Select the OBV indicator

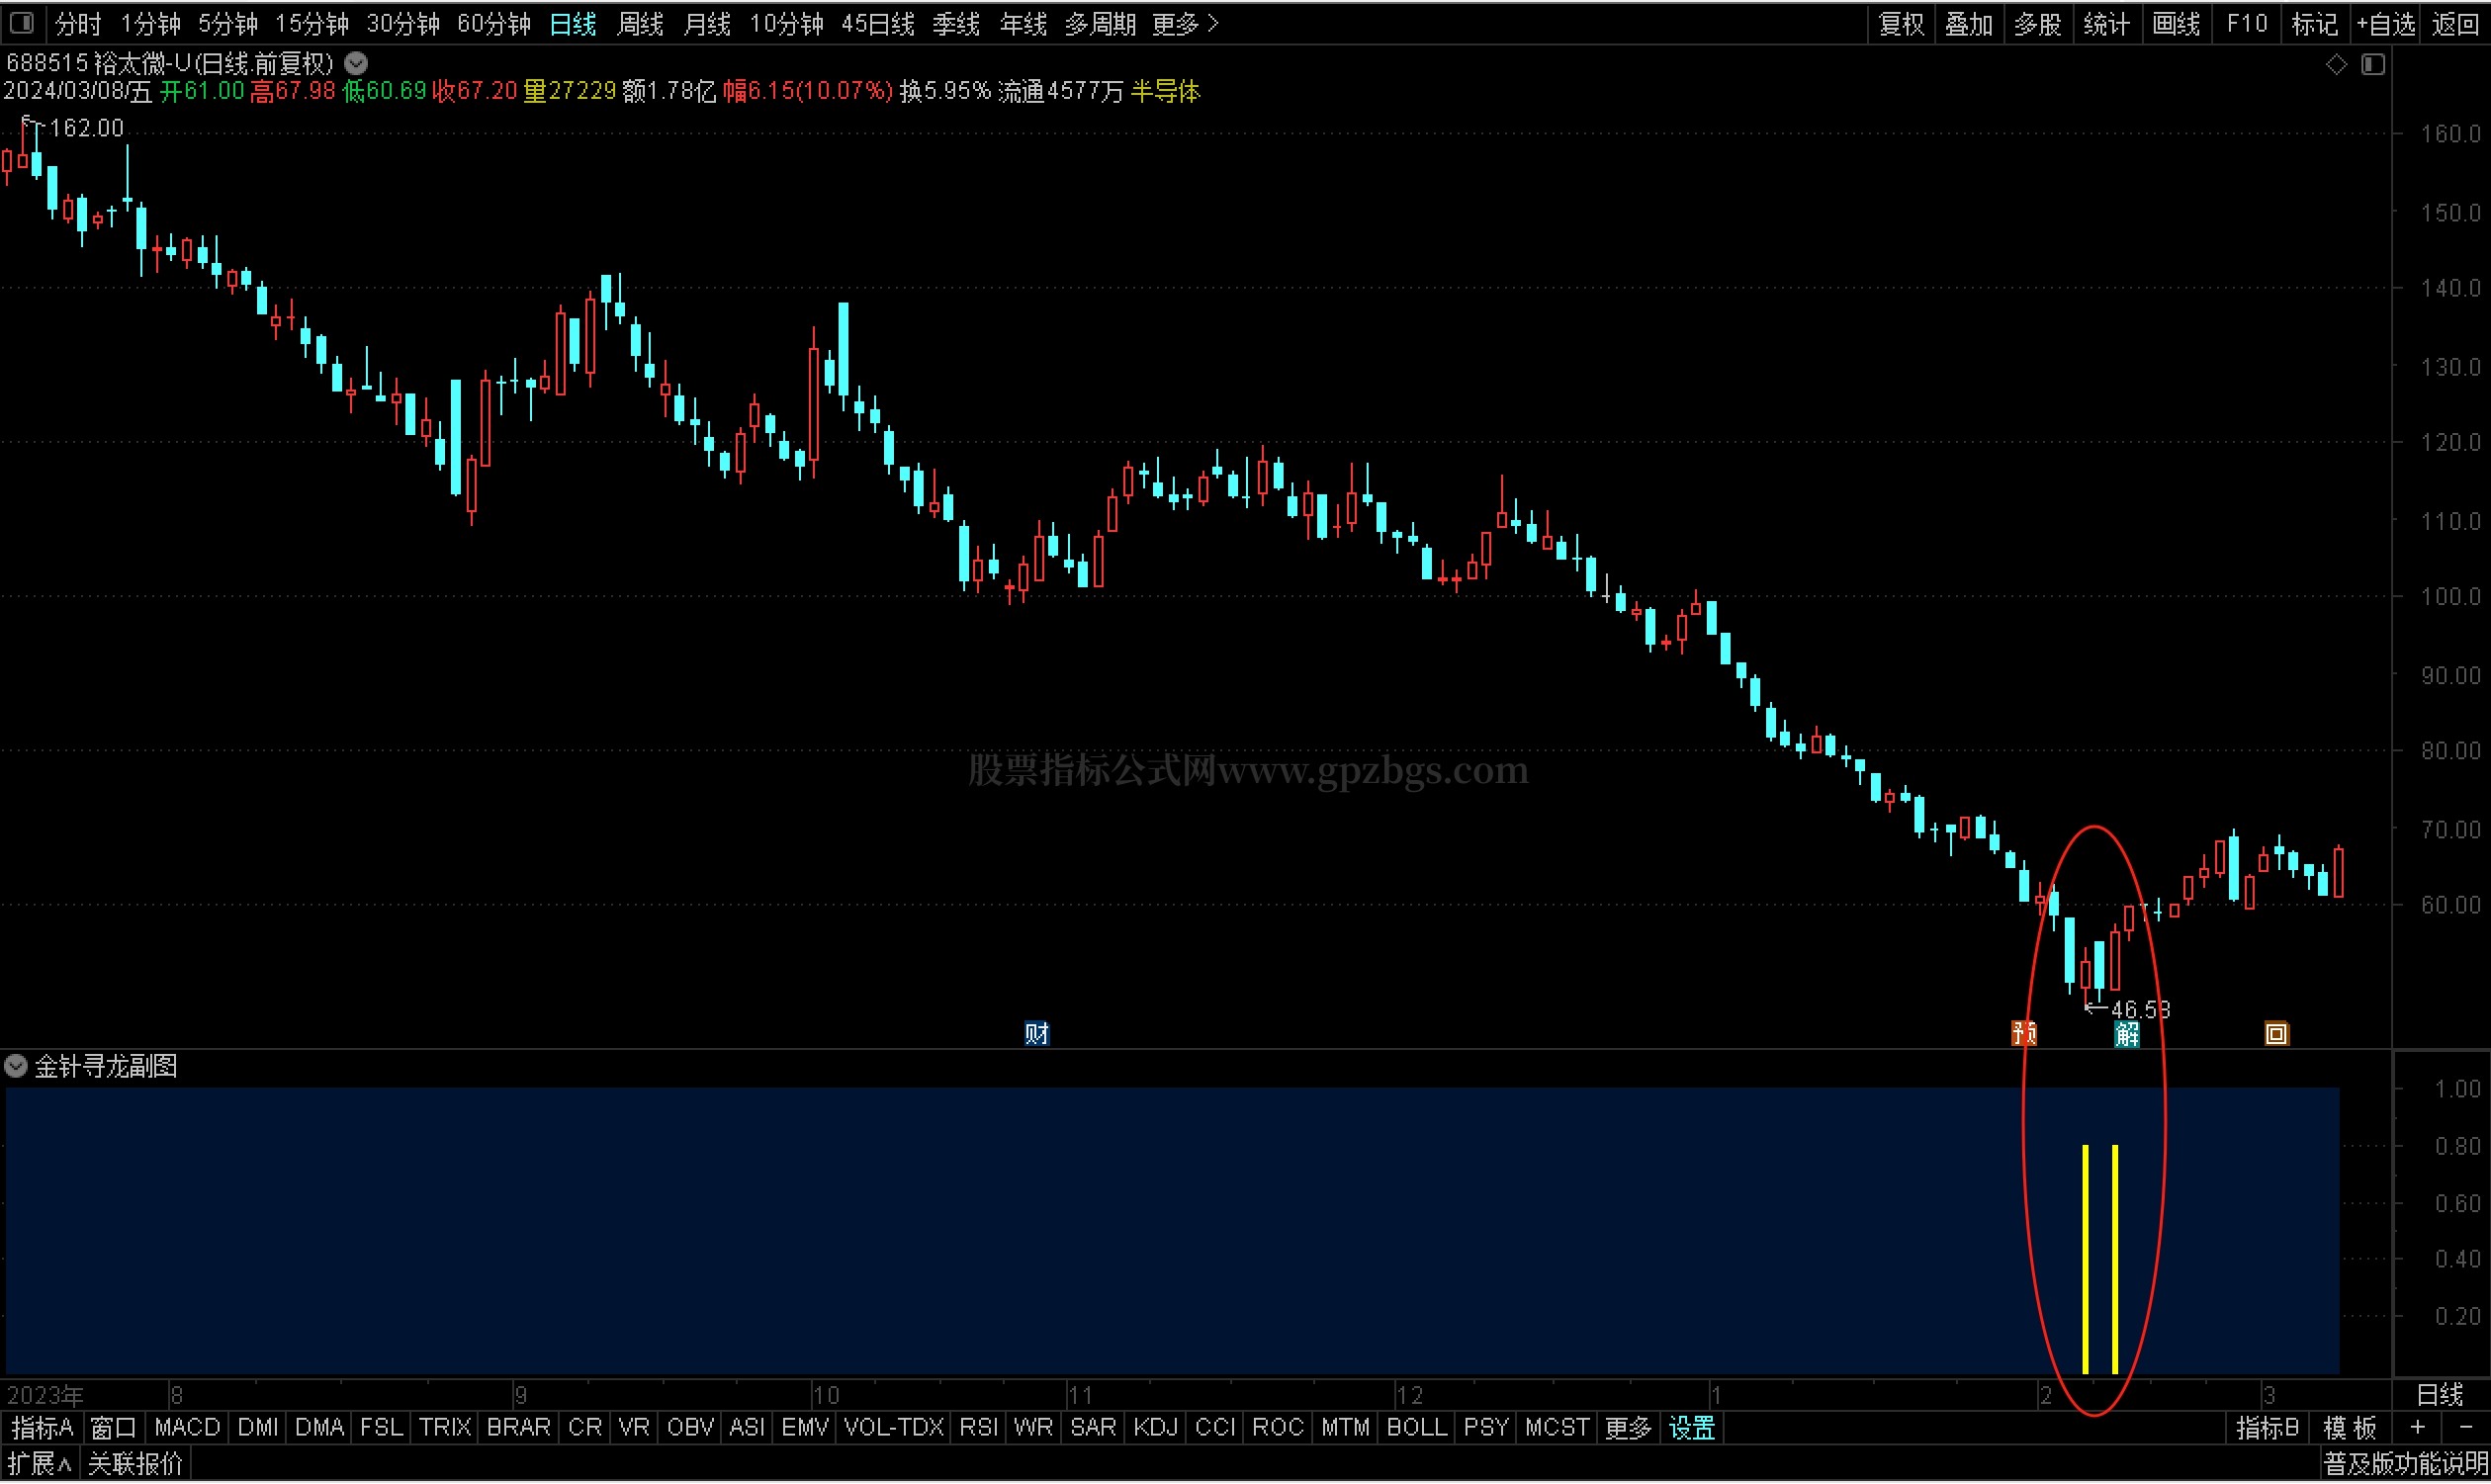(x=690, y=1428)
